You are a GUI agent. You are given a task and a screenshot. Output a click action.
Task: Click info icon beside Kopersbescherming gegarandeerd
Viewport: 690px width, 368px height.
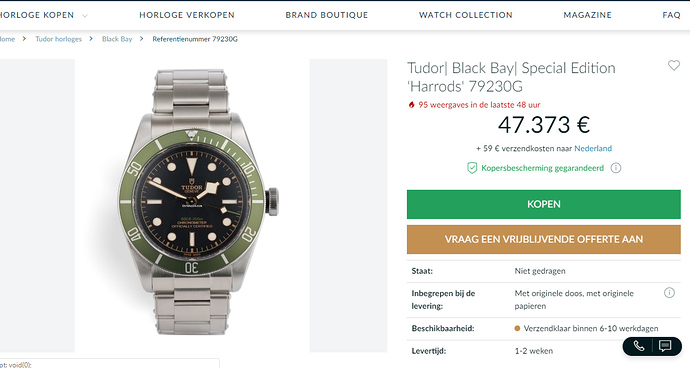tap(616, 168)
